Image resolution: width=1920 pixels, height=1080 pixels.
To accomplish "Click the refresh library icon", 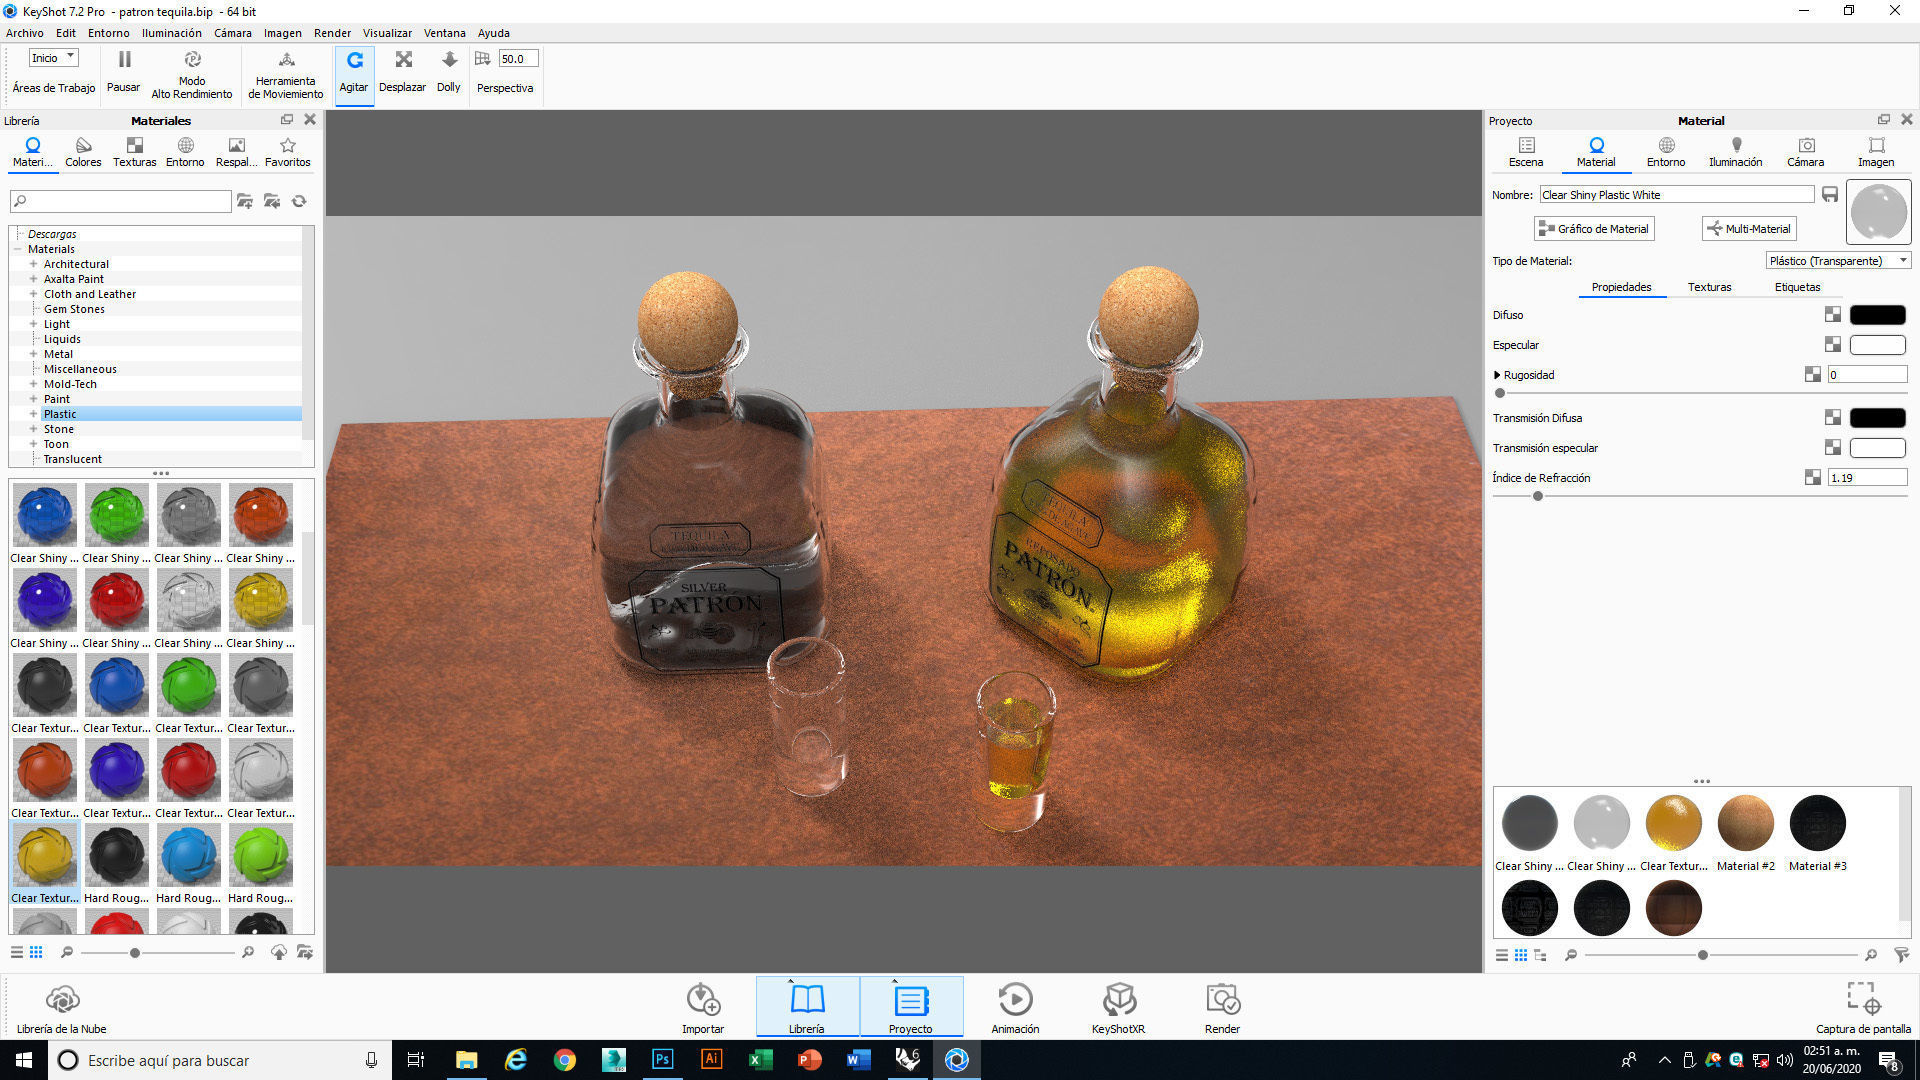I will click(299, 201).
